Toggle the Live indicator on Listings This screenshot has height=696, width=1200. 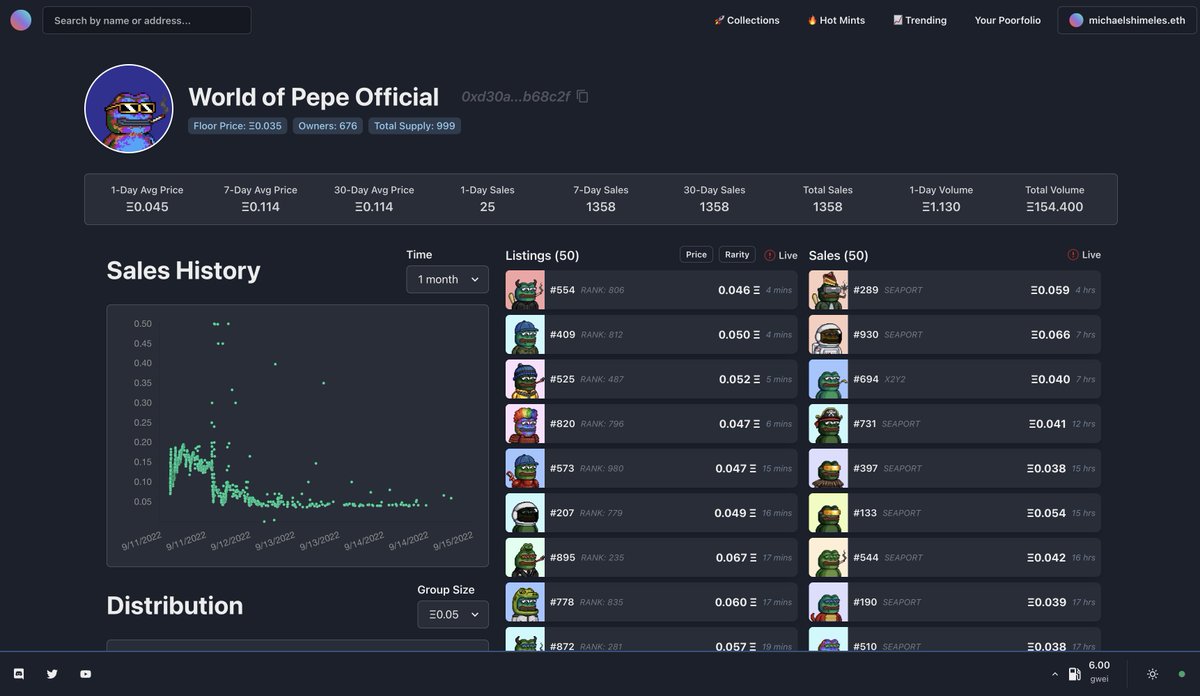780,255
